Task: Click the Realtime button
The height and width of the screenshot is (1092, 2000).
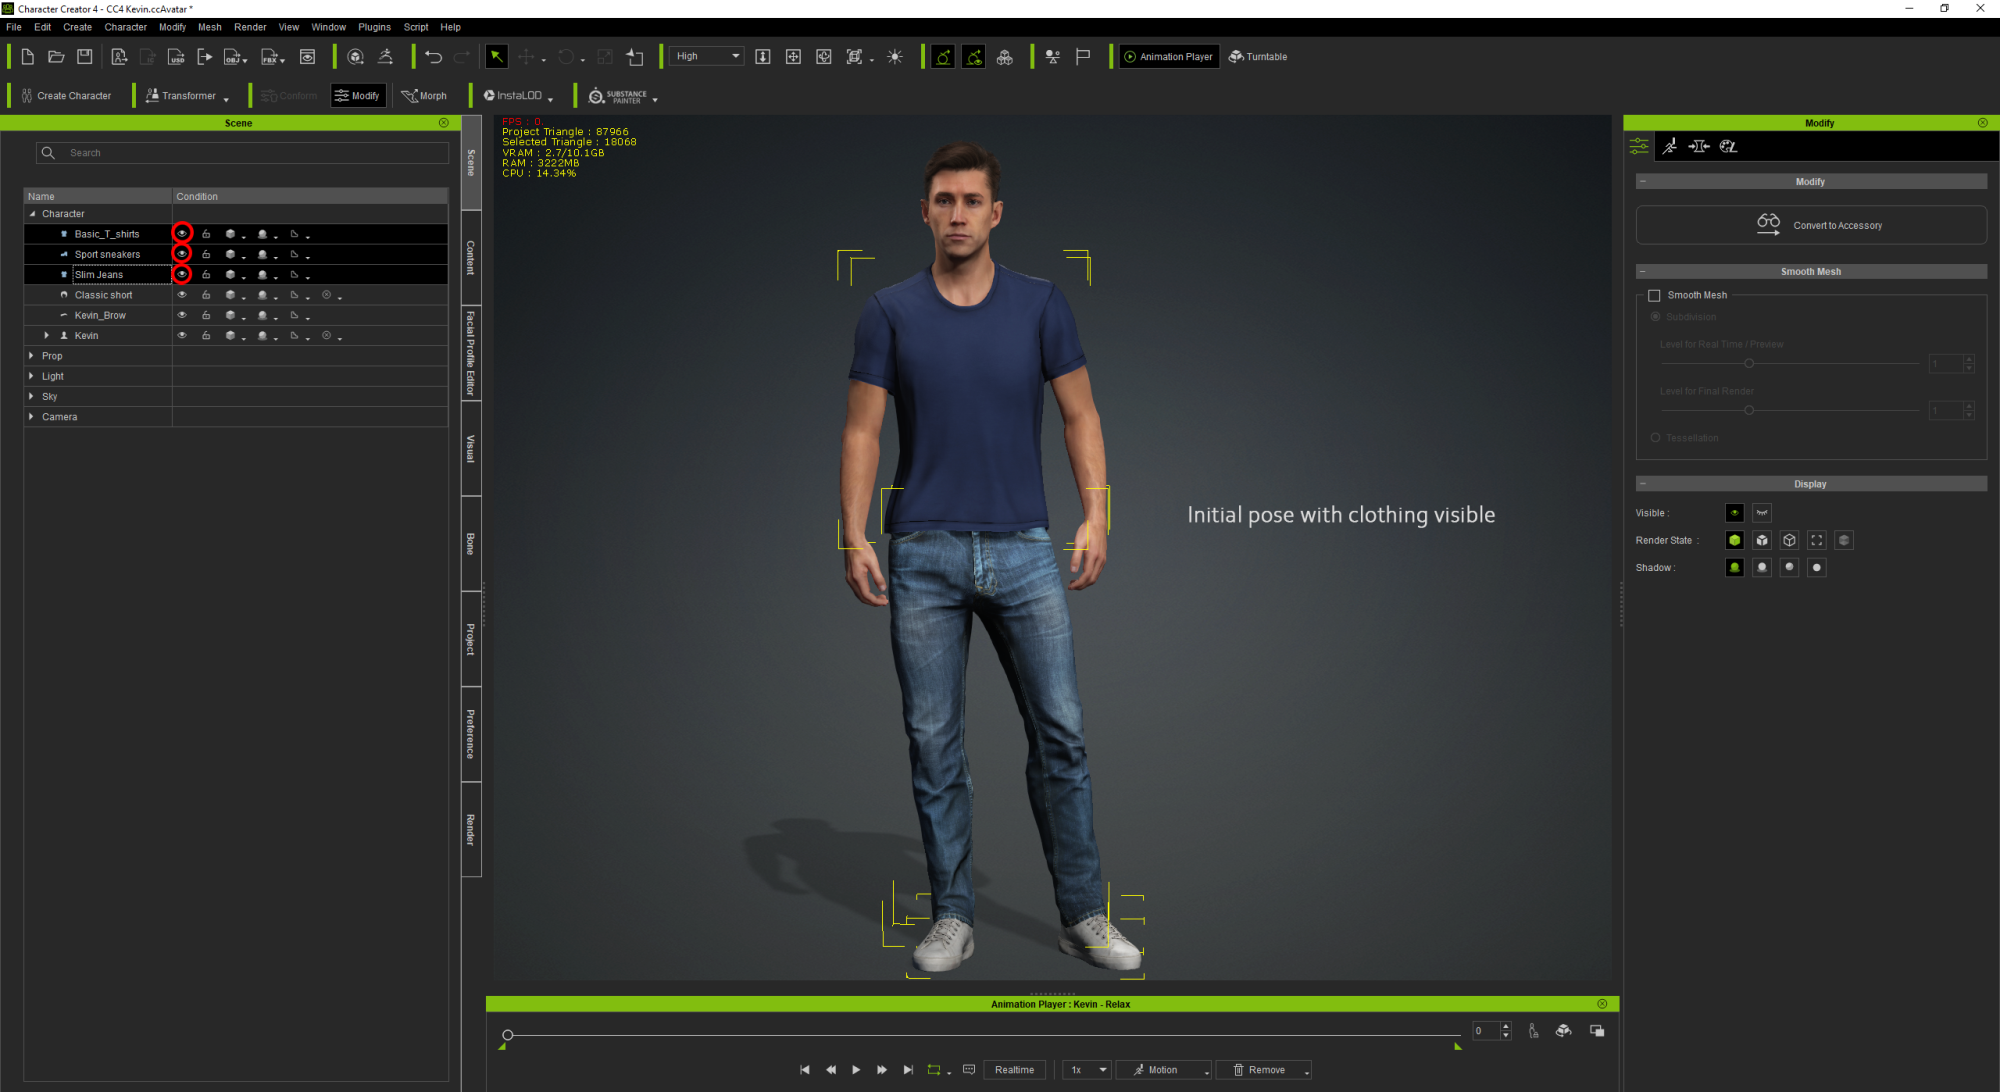Action: [1014, 1070]
